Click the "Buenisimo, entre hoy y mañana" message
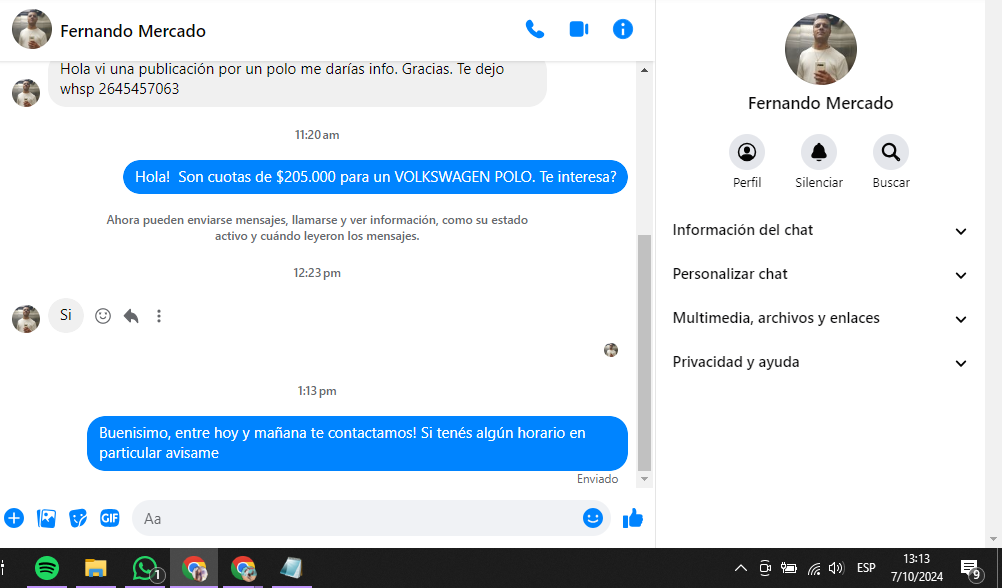 pos(357,443)
